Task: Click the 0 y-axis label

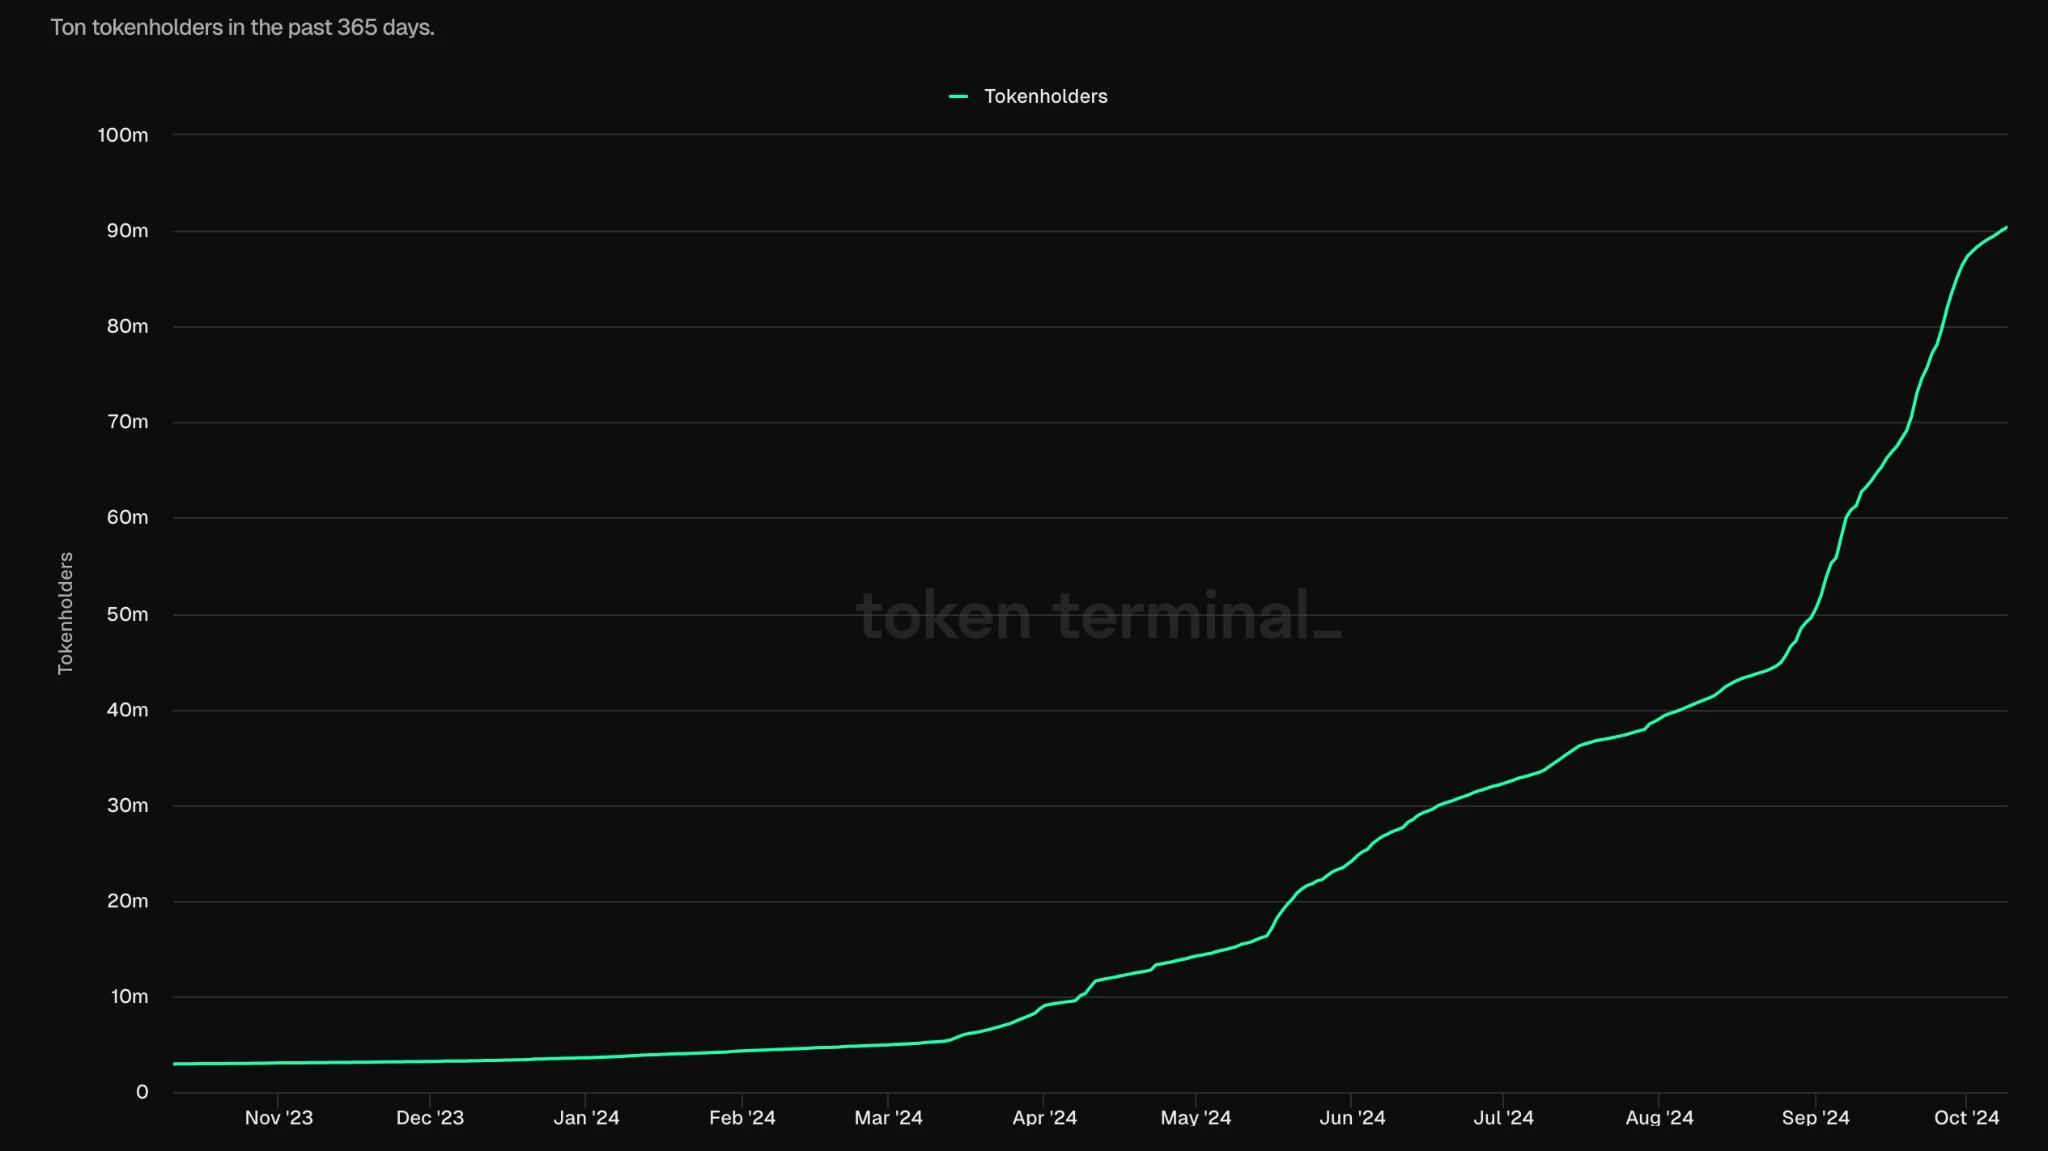Action: point(142,1092)
